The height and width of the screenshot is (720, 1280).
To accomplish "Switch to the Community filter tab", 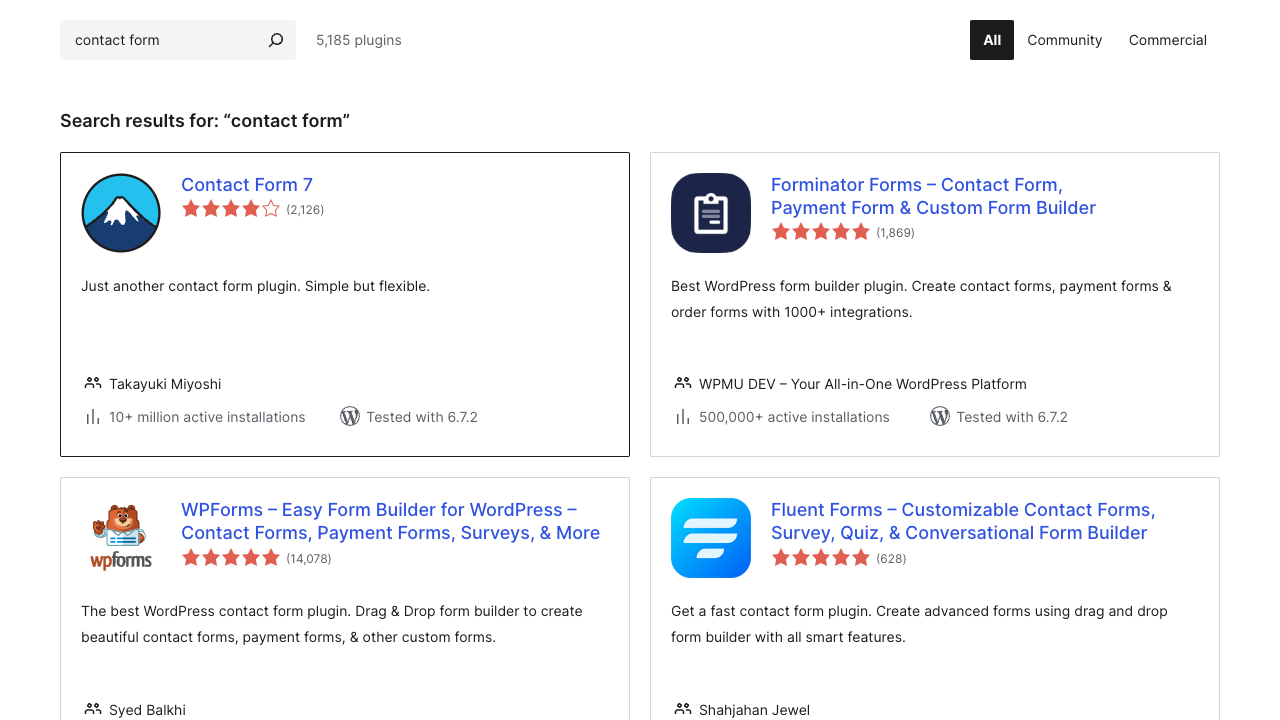I will click(1064, 40).
